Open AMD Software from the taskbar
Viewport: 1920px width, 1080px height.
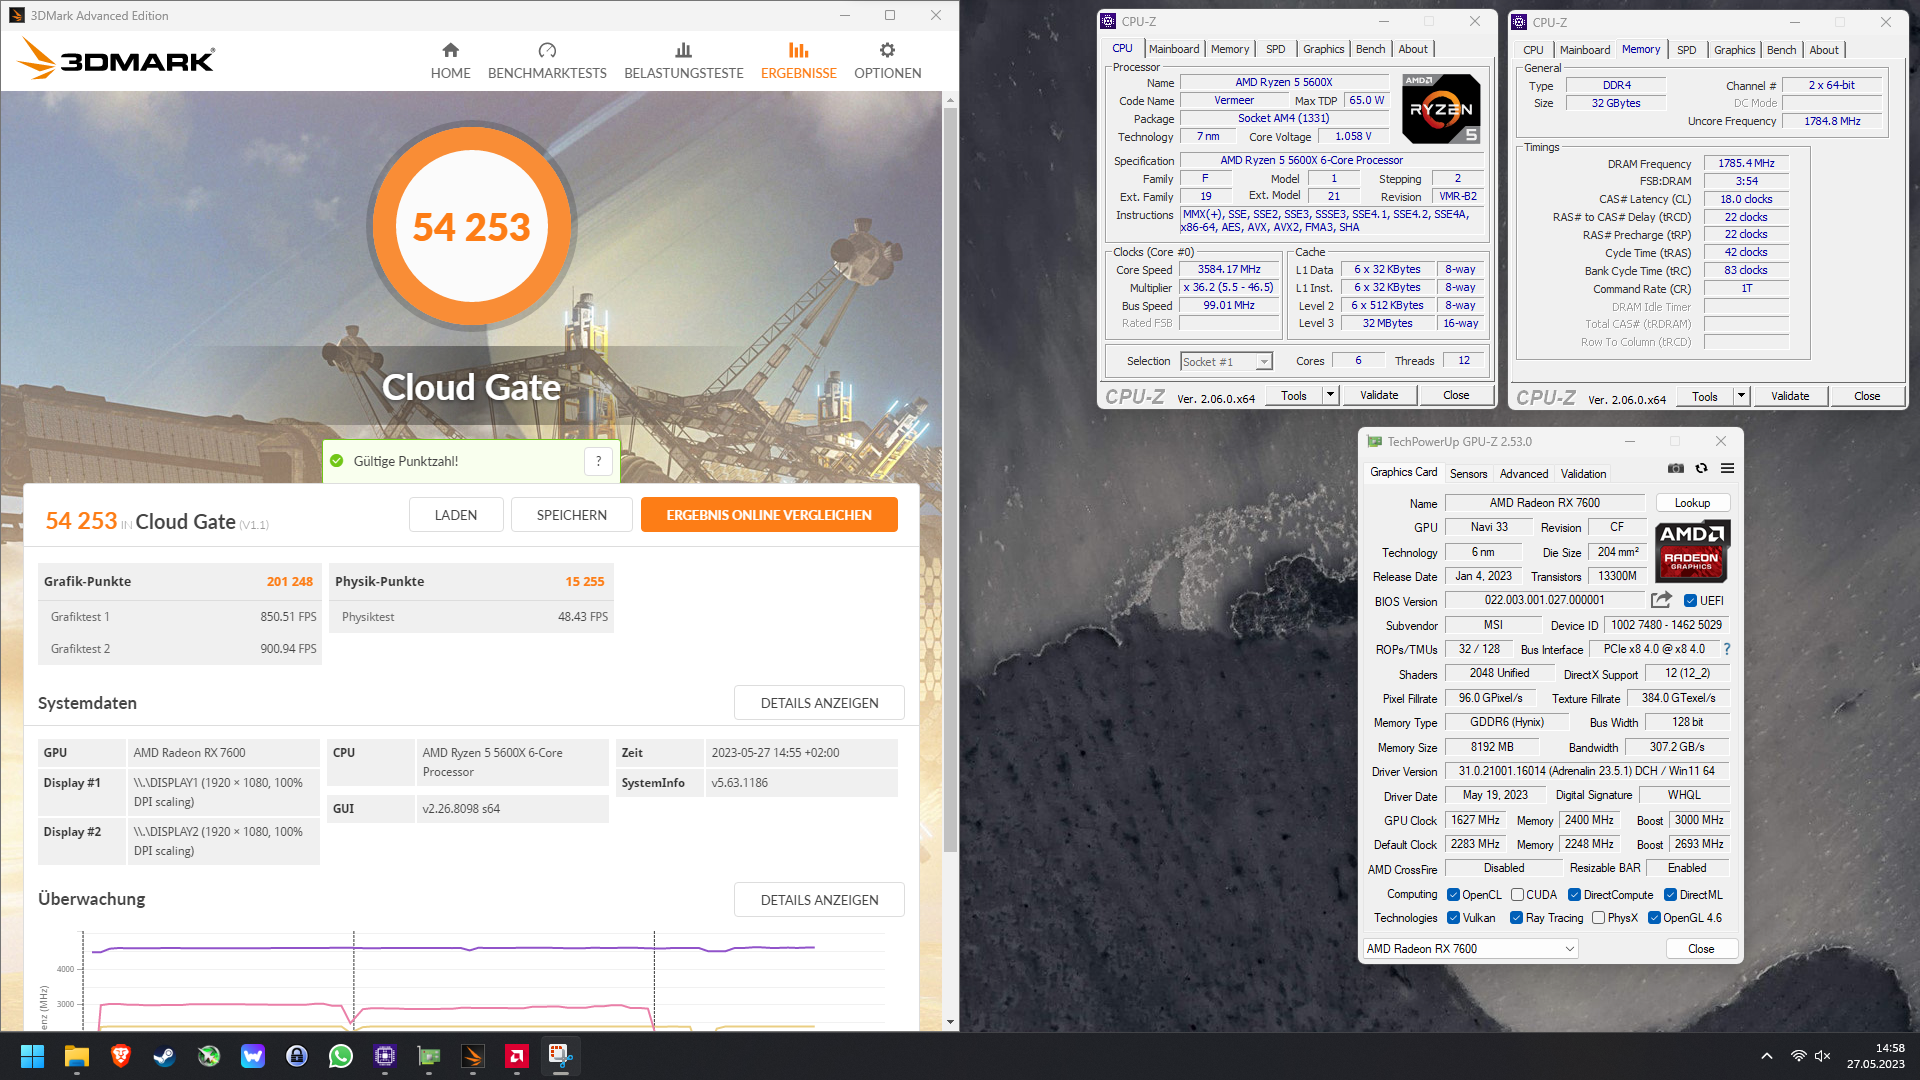click(517, 1056)
